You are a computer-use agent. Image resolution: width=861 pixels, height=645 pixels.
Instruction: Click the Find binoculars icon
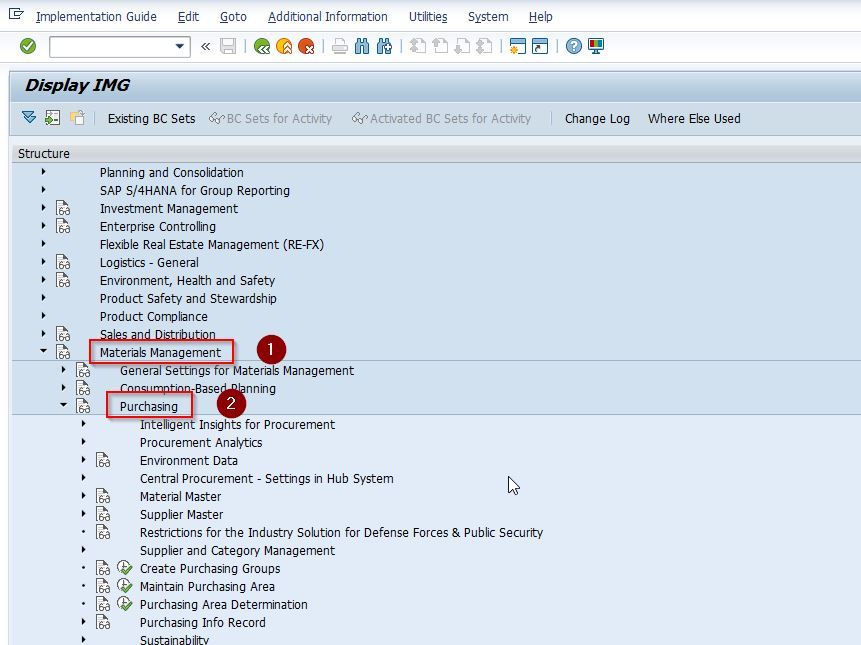[x=362, y=46]
